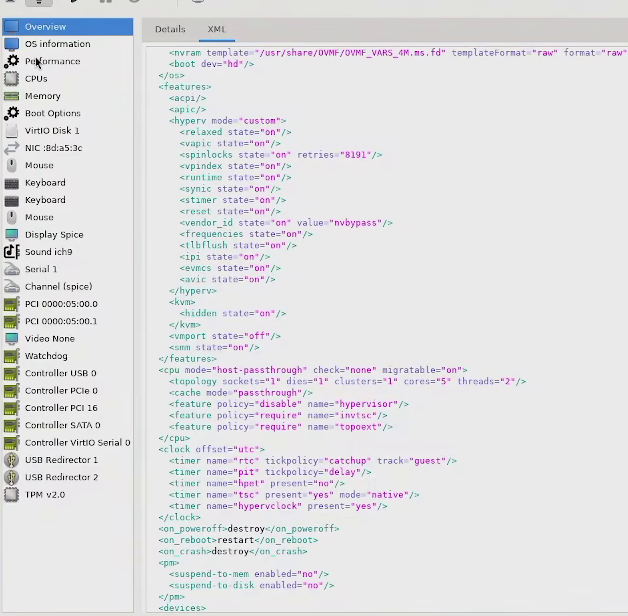Switch to the Details tab

point(170,29)
